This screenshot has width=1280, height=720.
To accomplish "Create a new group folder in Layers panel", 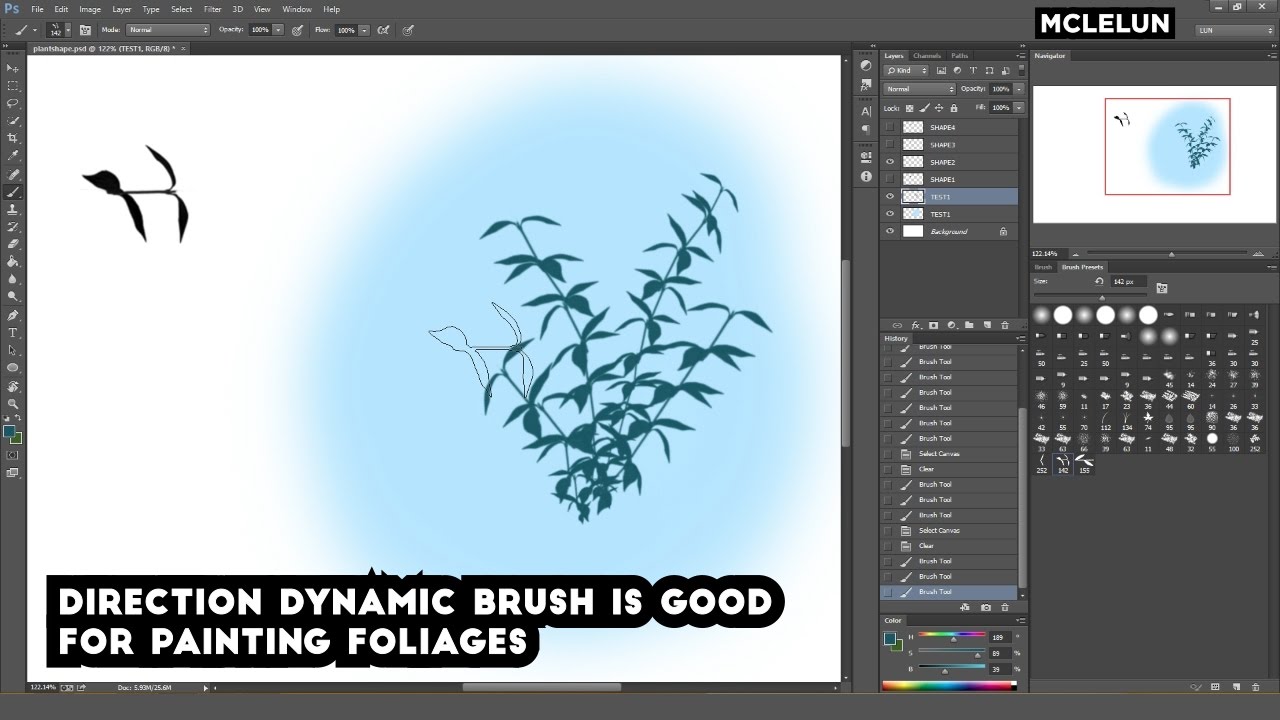I will 969,325.
